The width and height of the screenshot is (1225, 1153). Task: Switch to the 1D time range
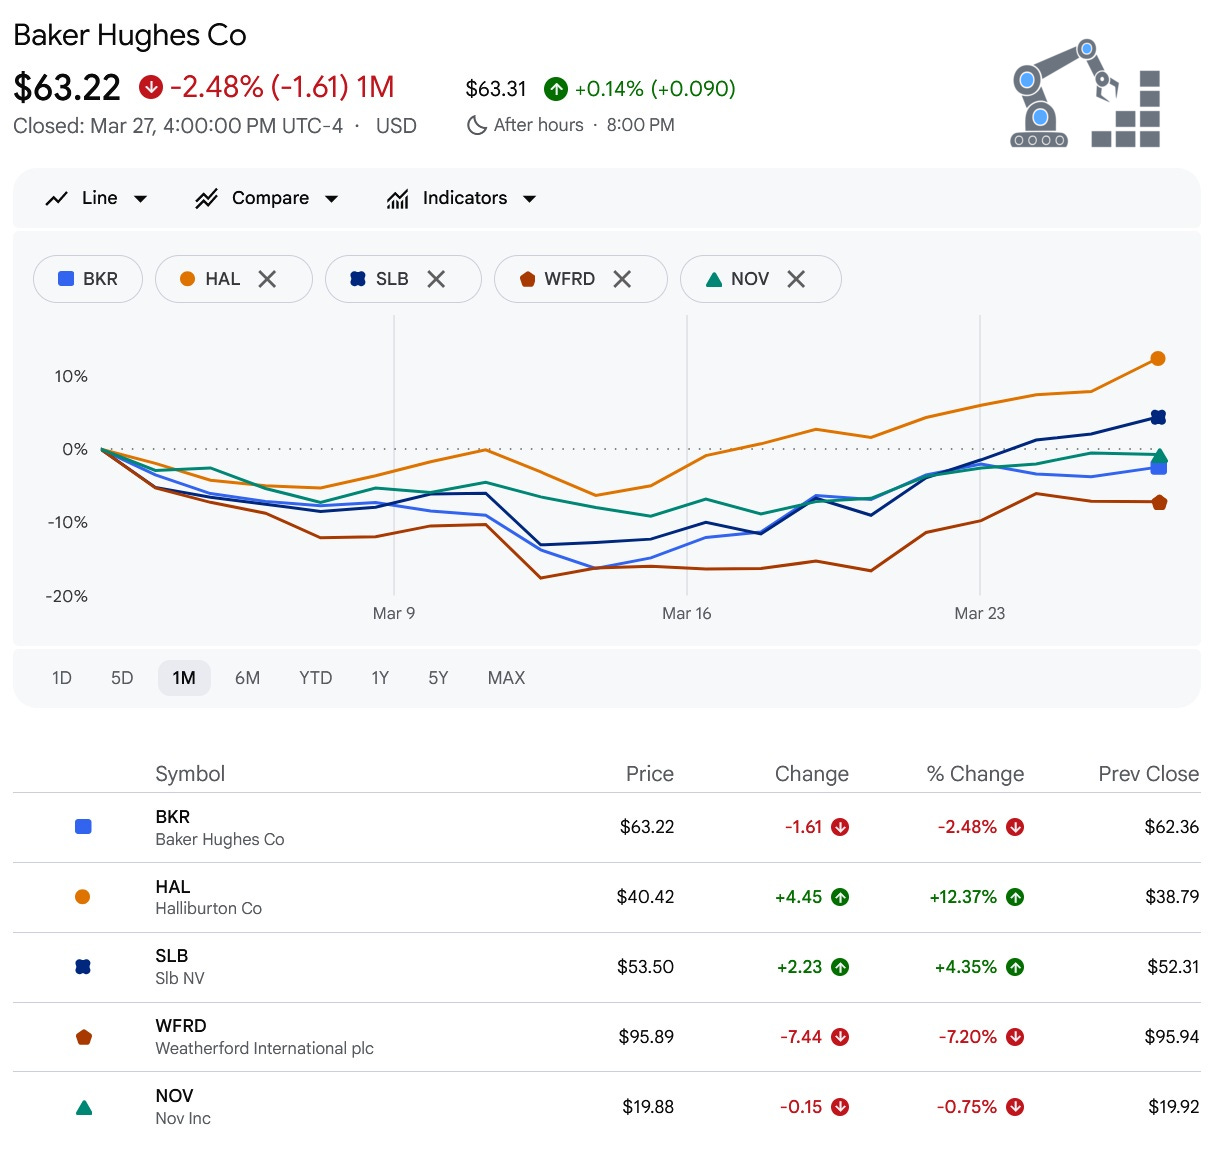(x=62, y=678)
